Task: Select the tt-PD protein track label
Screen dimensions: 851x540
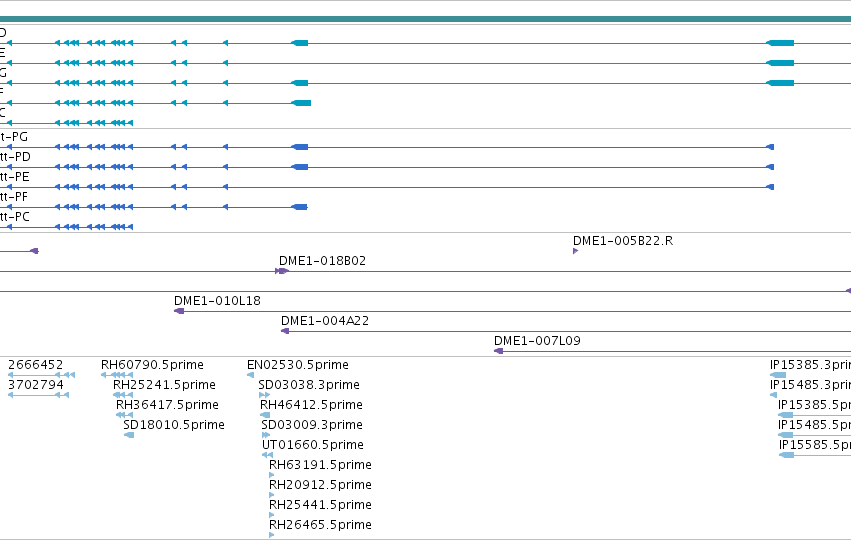Action: (15, 157)
